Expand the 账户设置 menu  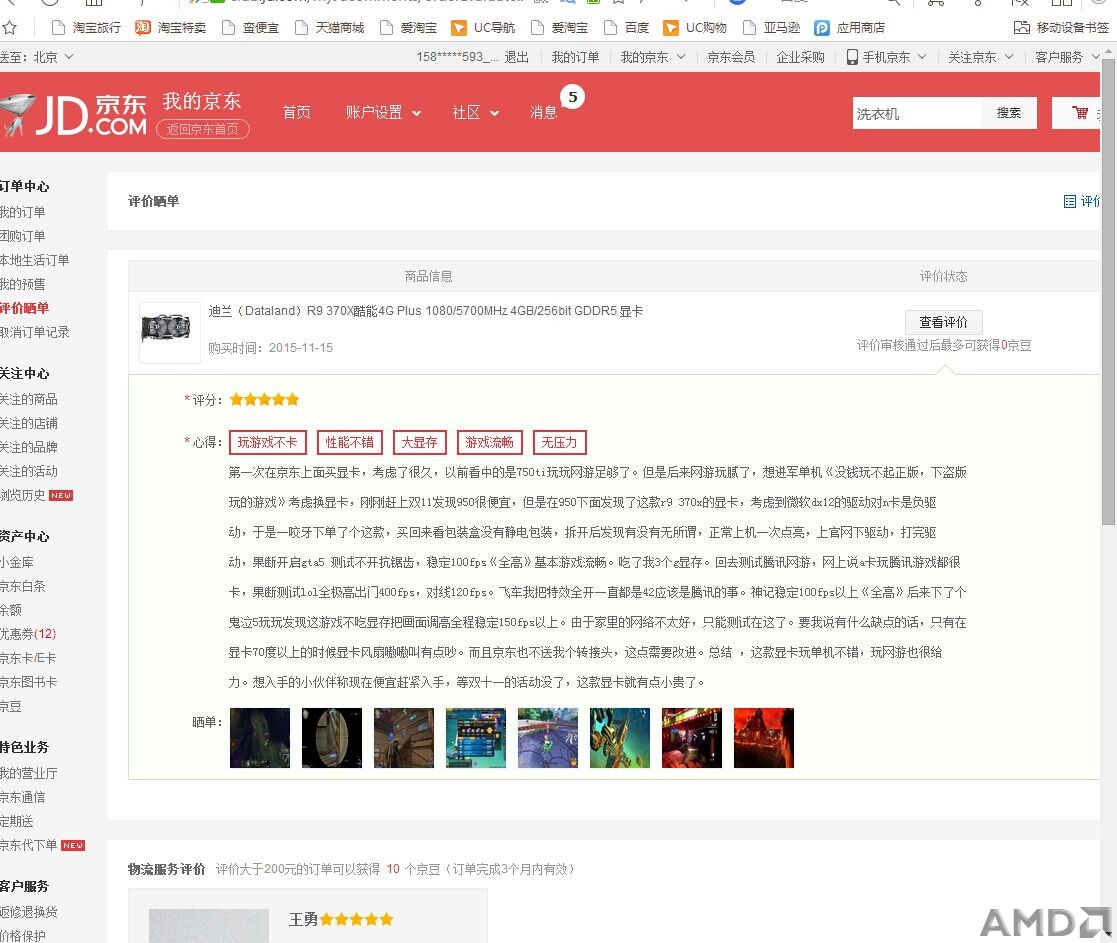[383, 113]
